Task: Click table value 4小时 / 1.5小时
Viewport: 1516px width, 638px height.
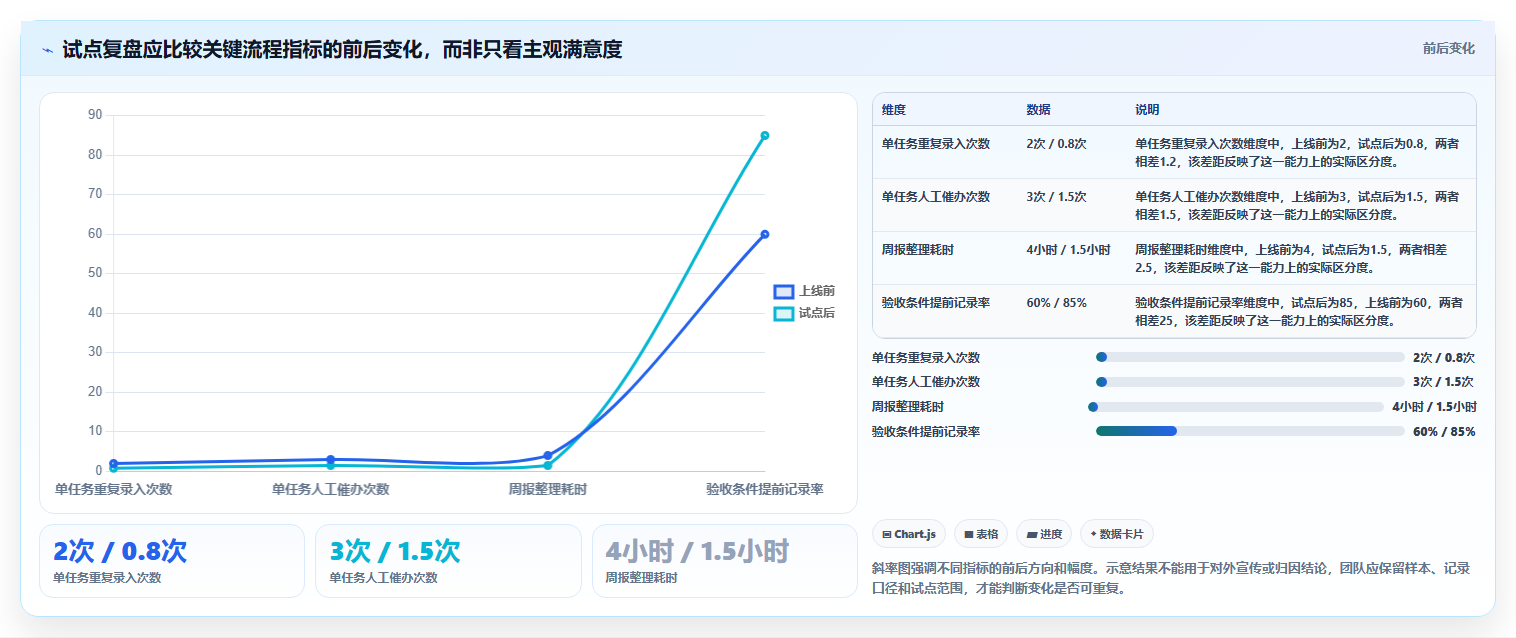Action: coord(1068,249)
